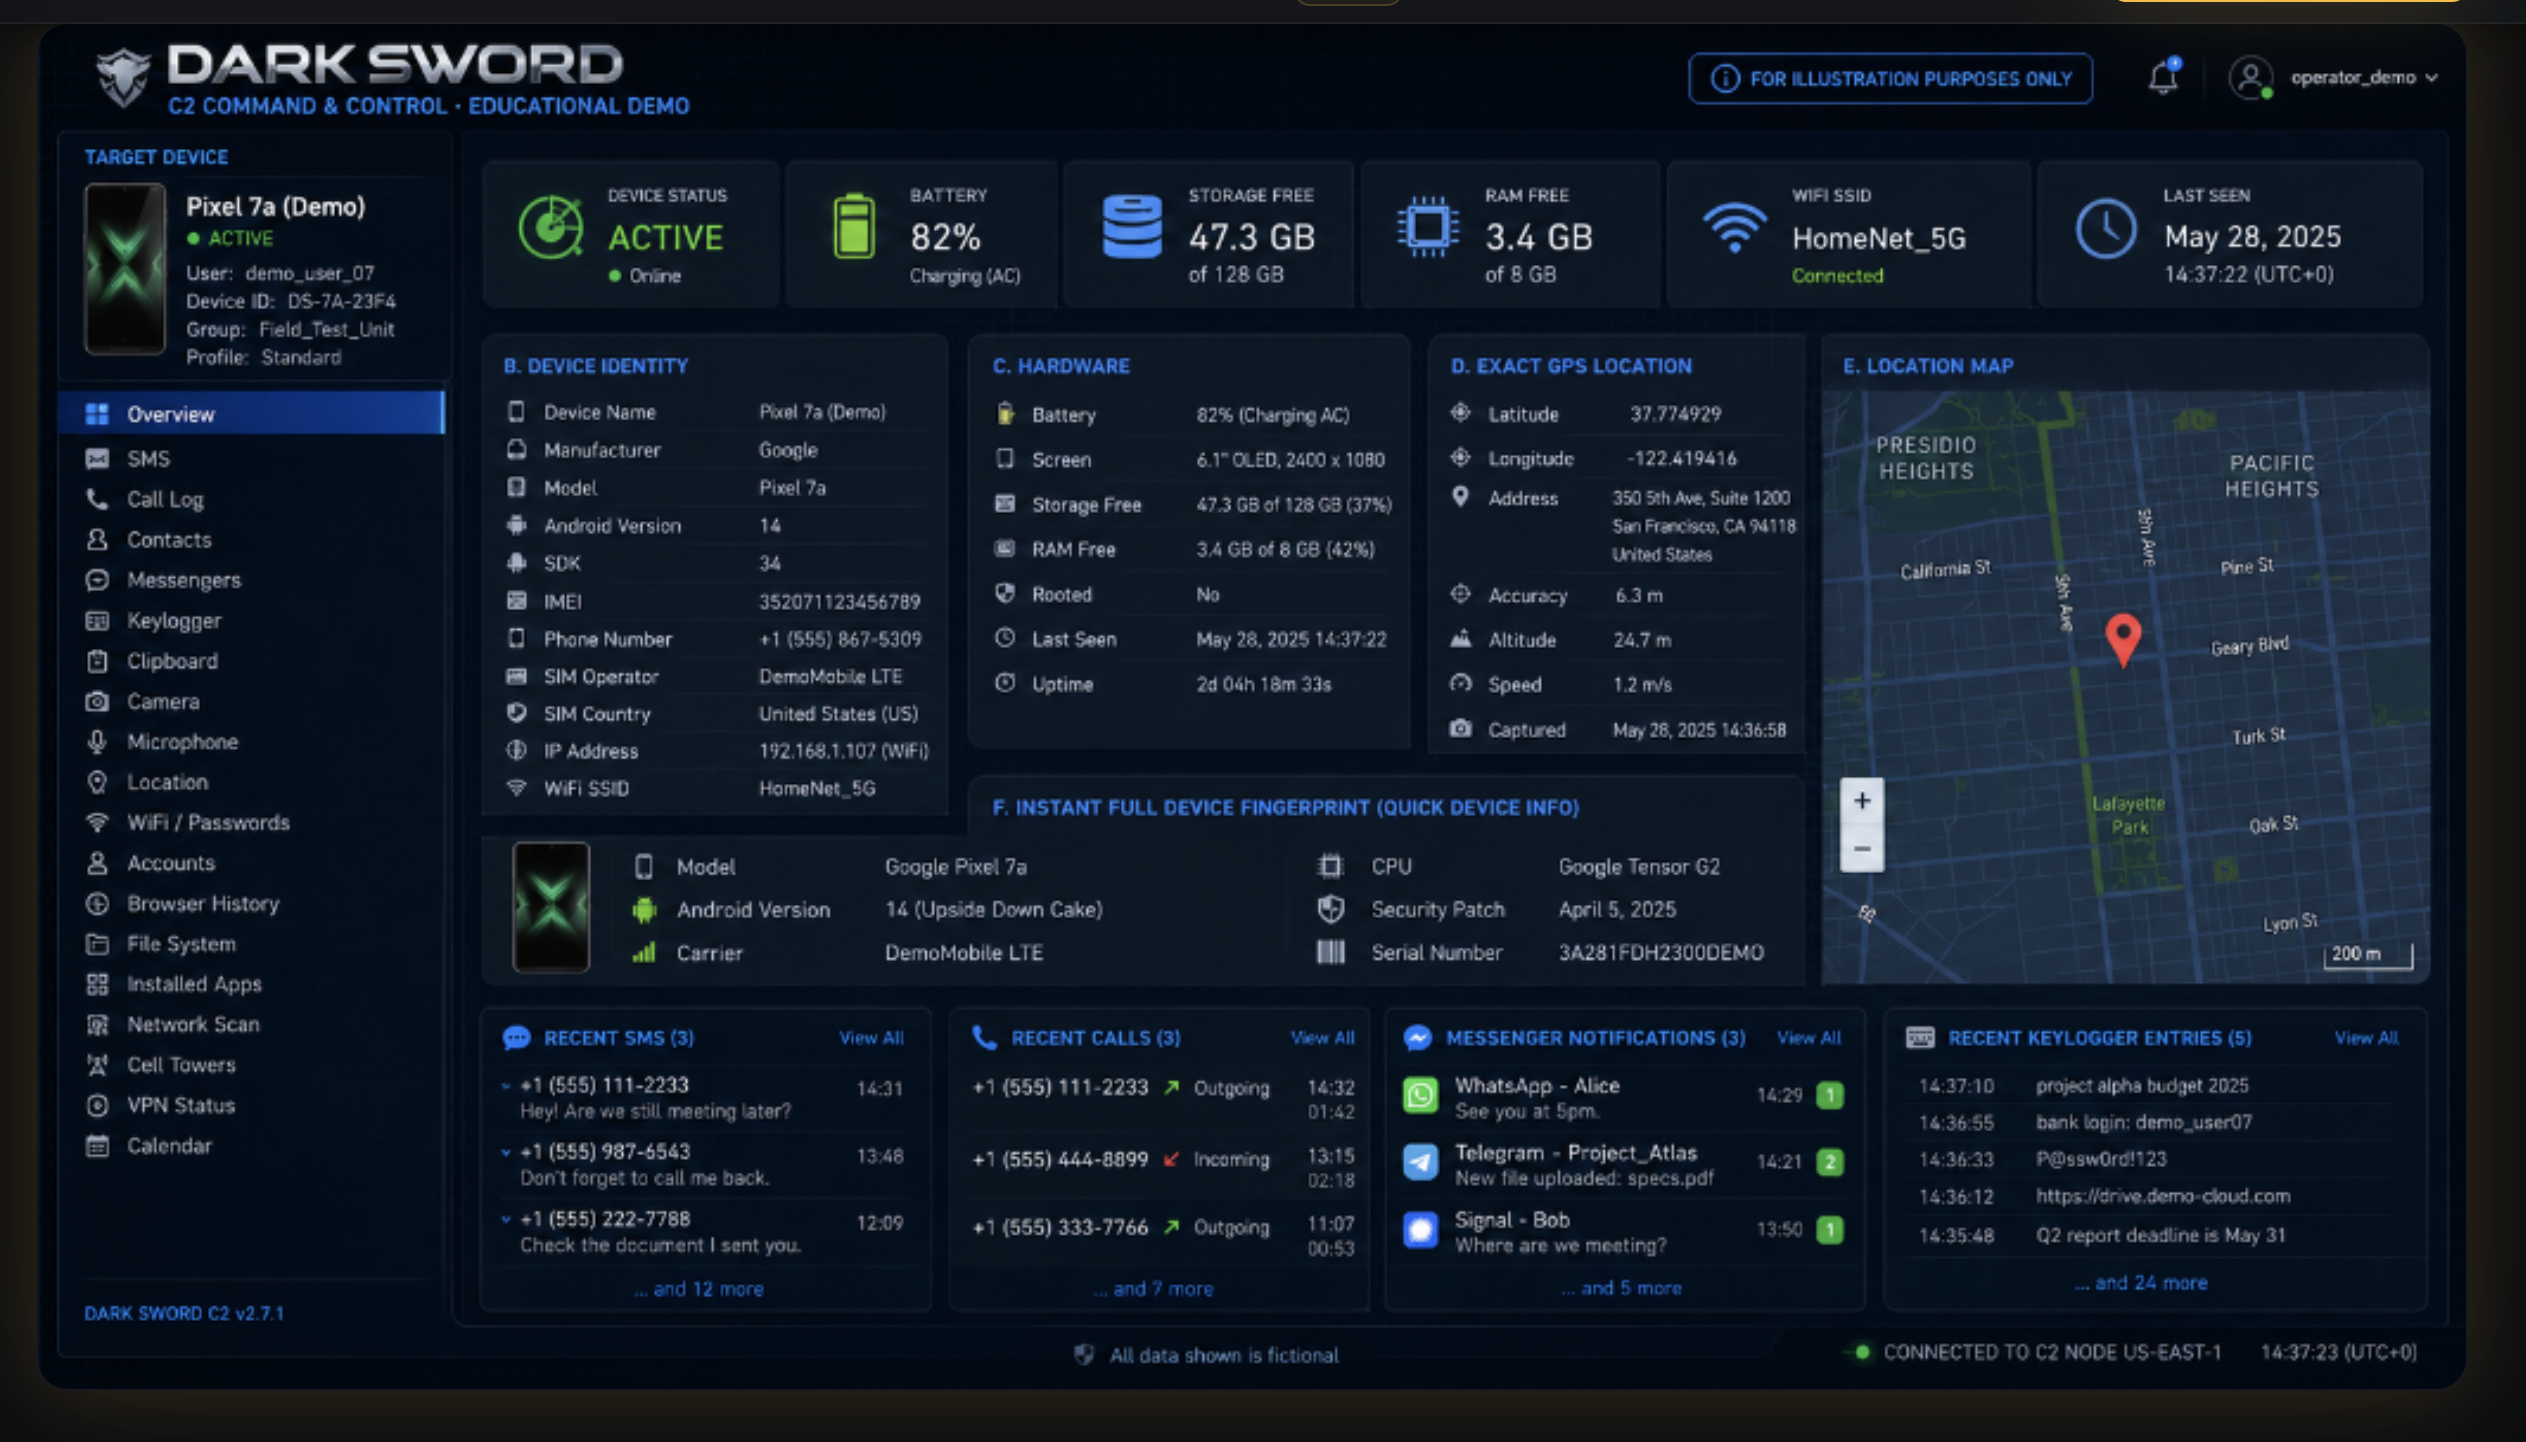Screen dimensions: 2526x1442
Task: Expand the SMS from +1 (555) 111-2233
Action: [505, 1085]
